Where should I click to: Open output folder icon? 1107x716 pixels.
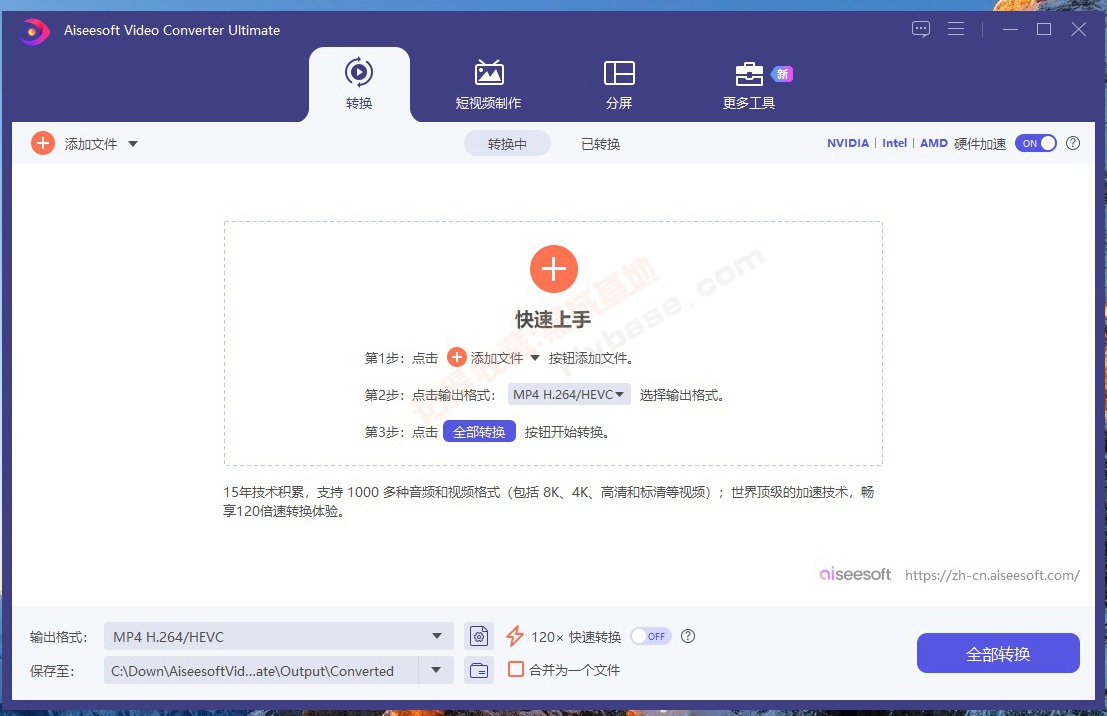tap(479, 670)
